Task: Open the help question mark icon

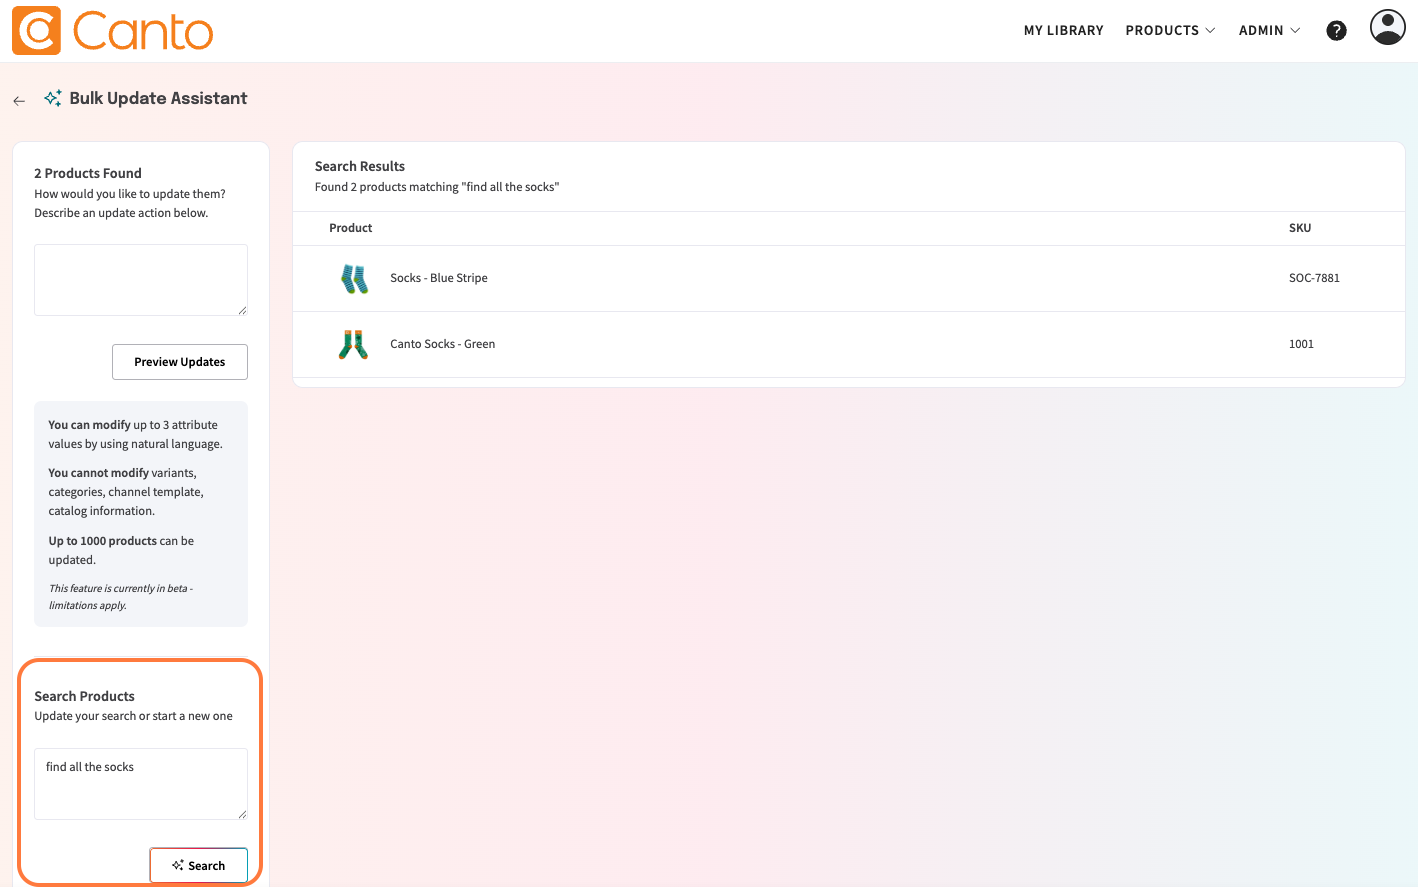Action: (1336, 31)
